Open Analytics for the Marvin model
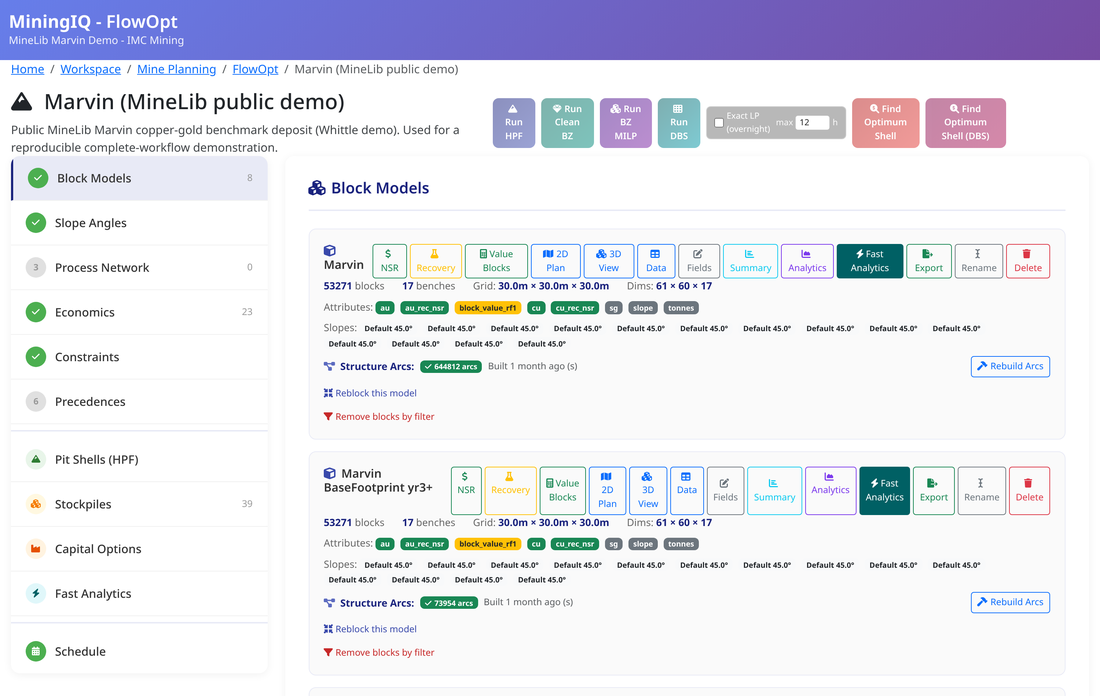 tap(807, 261)
